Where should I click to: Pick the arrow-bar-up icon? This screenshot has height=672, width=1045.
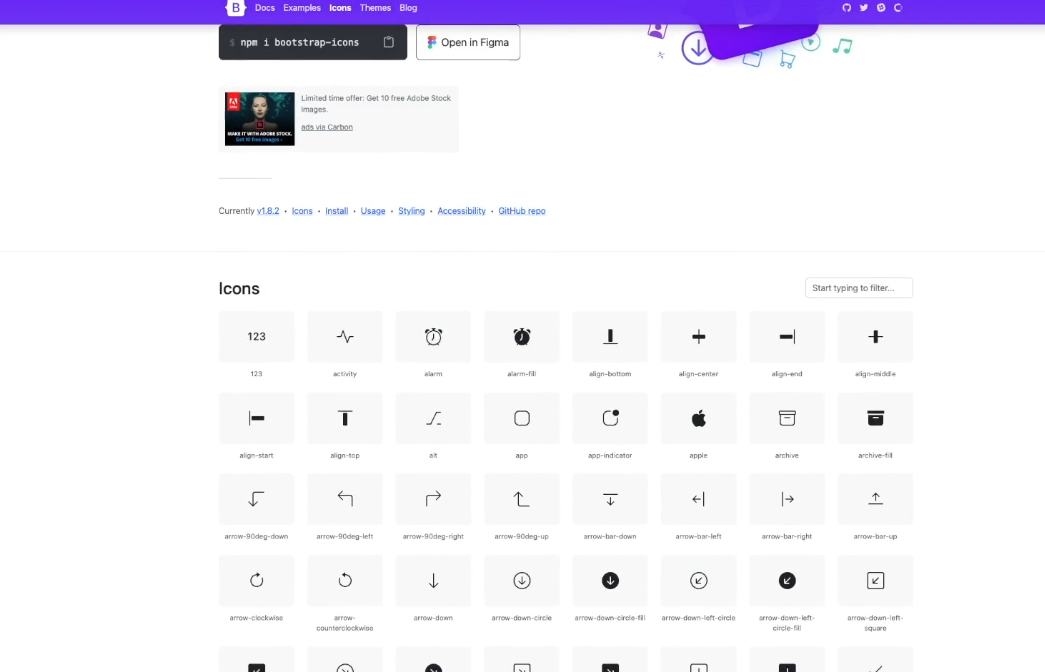(875, 499)
